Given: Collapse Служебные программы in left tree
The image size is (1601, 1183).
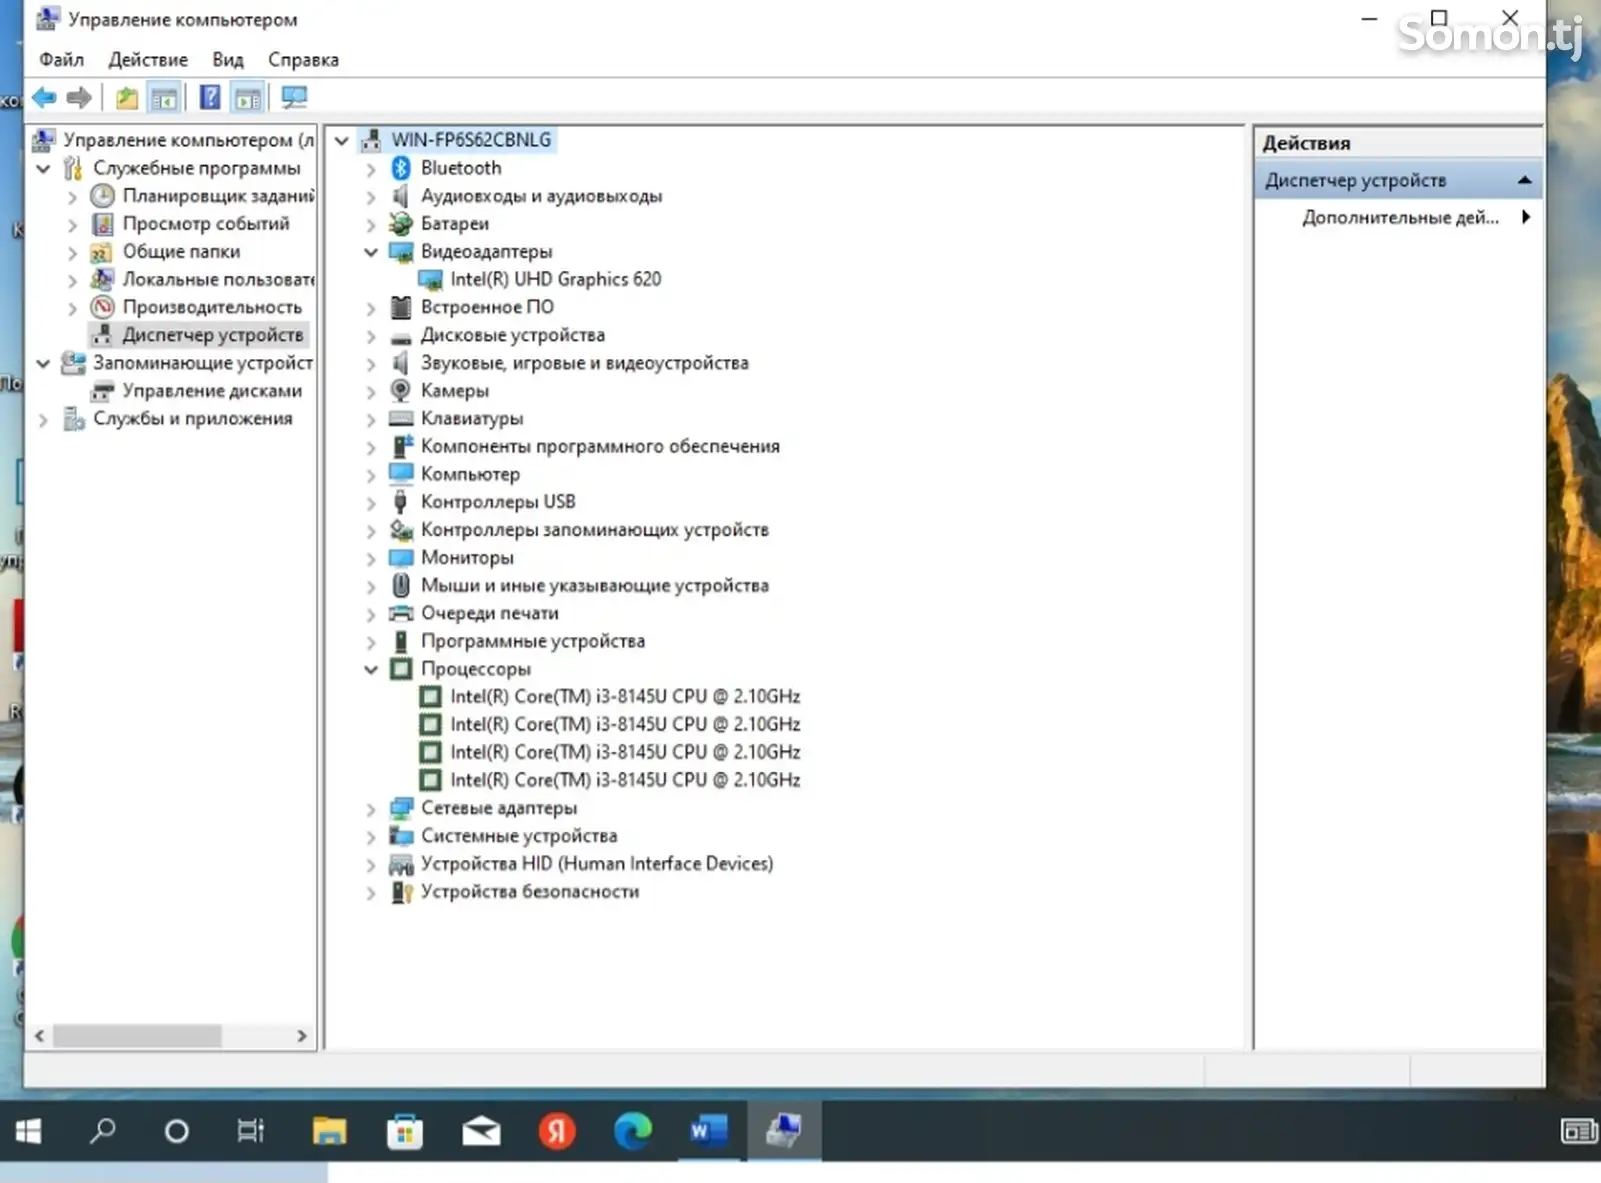Looking at the screenshot, I should pyautogui.click(x=43, y=169).
